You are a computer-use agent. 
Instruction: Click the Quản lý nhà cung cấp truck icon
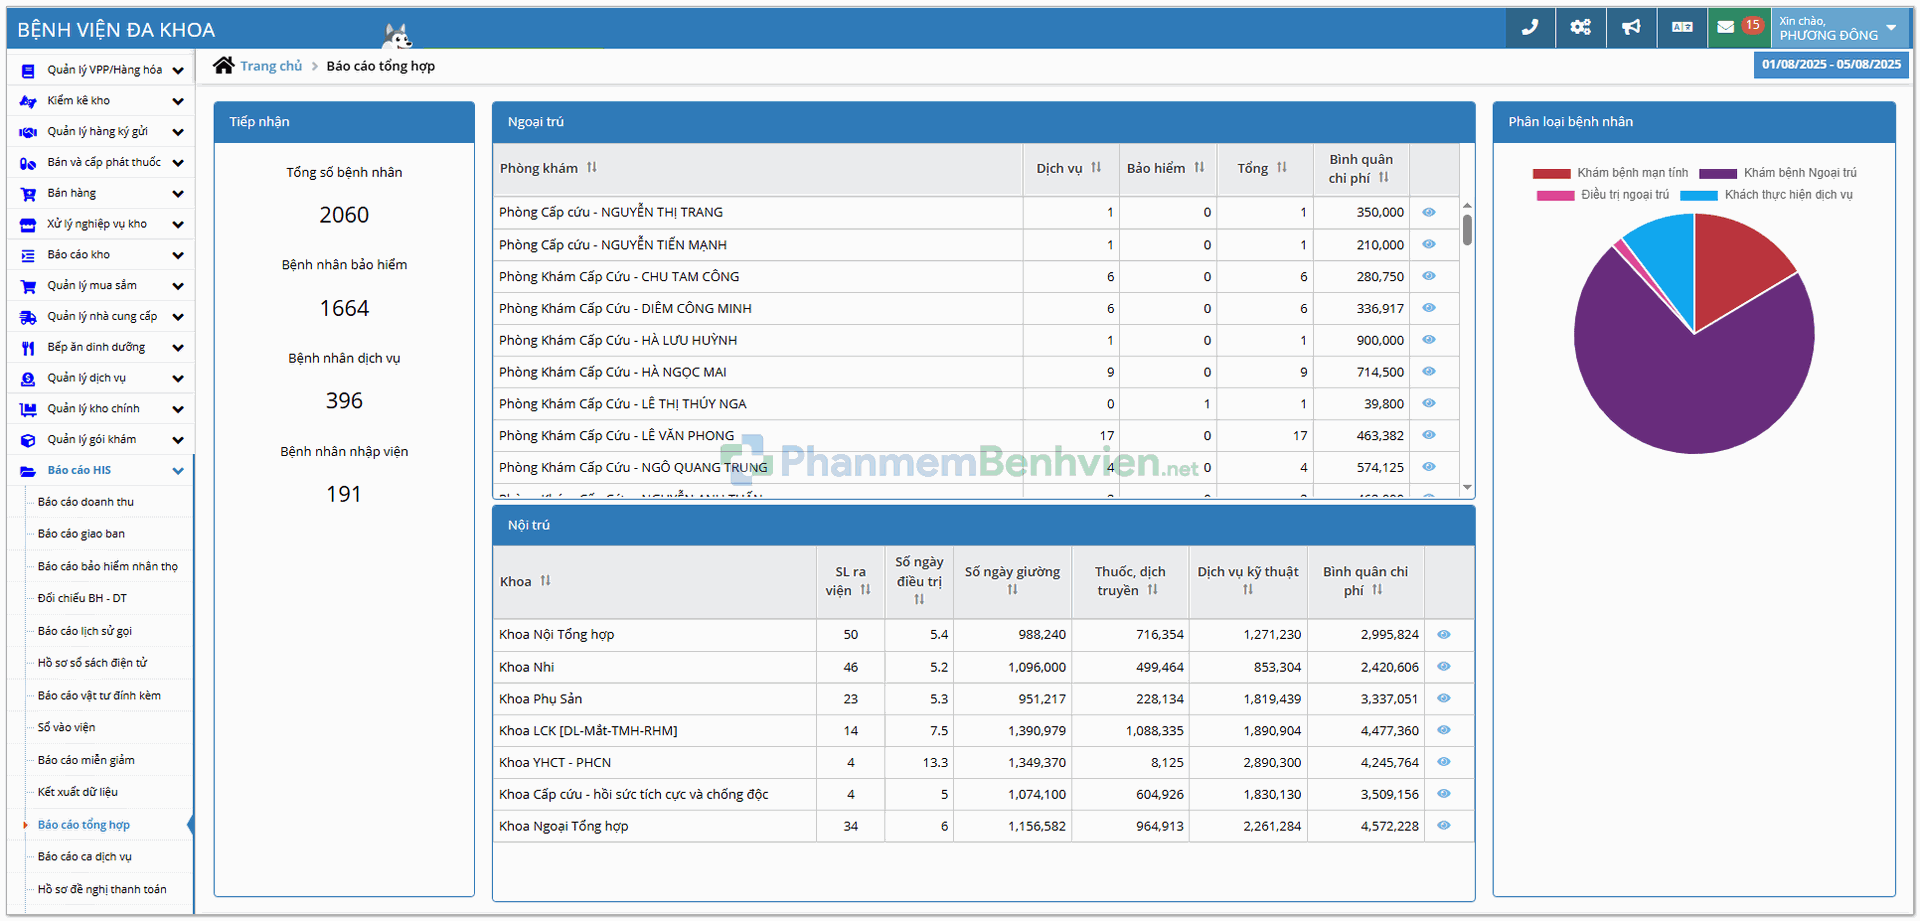(28, 317)
